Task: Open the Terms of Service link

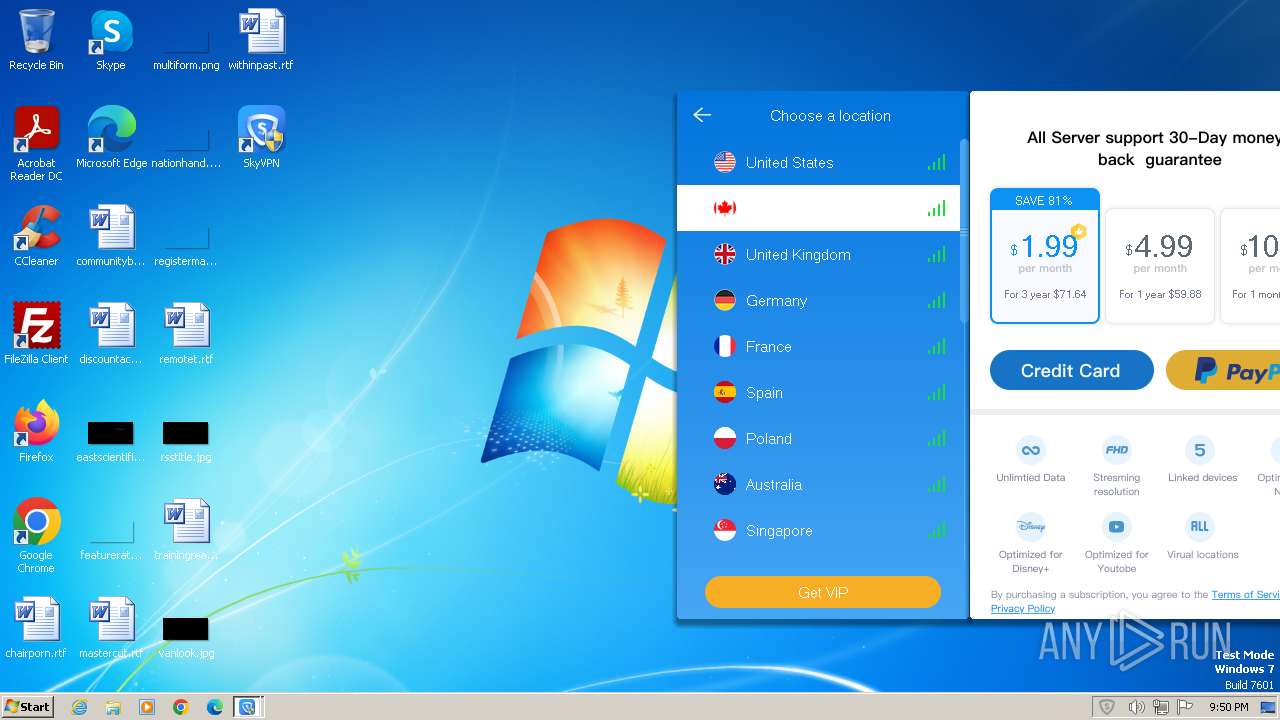Action: 1245,594
